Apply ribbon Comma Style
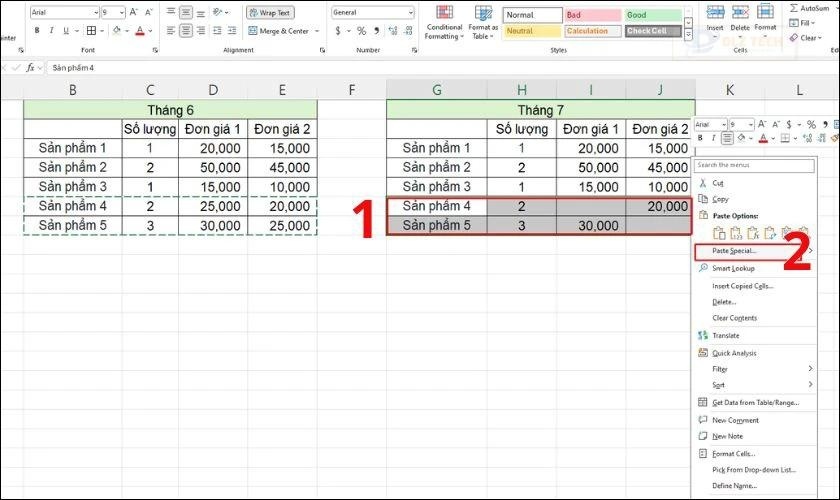This screenshot has height=500, width=840. coord(377,31)
